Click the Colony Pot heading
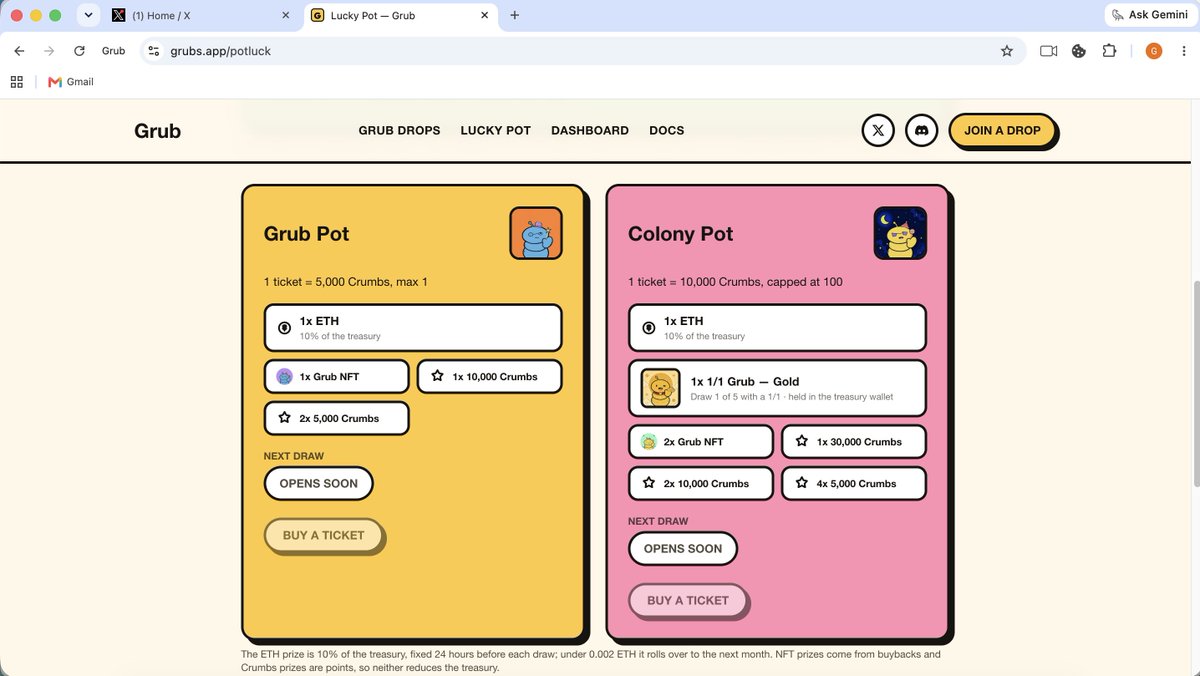Screen dimensions: 1200x676 [680, 234]
